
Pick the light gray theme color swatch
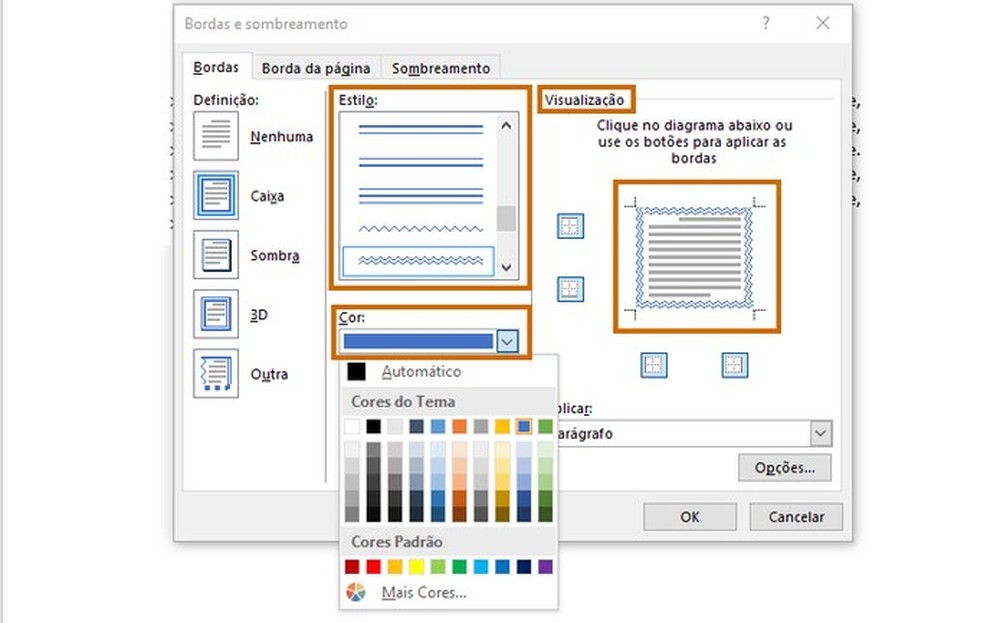pyautogui.click(x=395, y=427)
